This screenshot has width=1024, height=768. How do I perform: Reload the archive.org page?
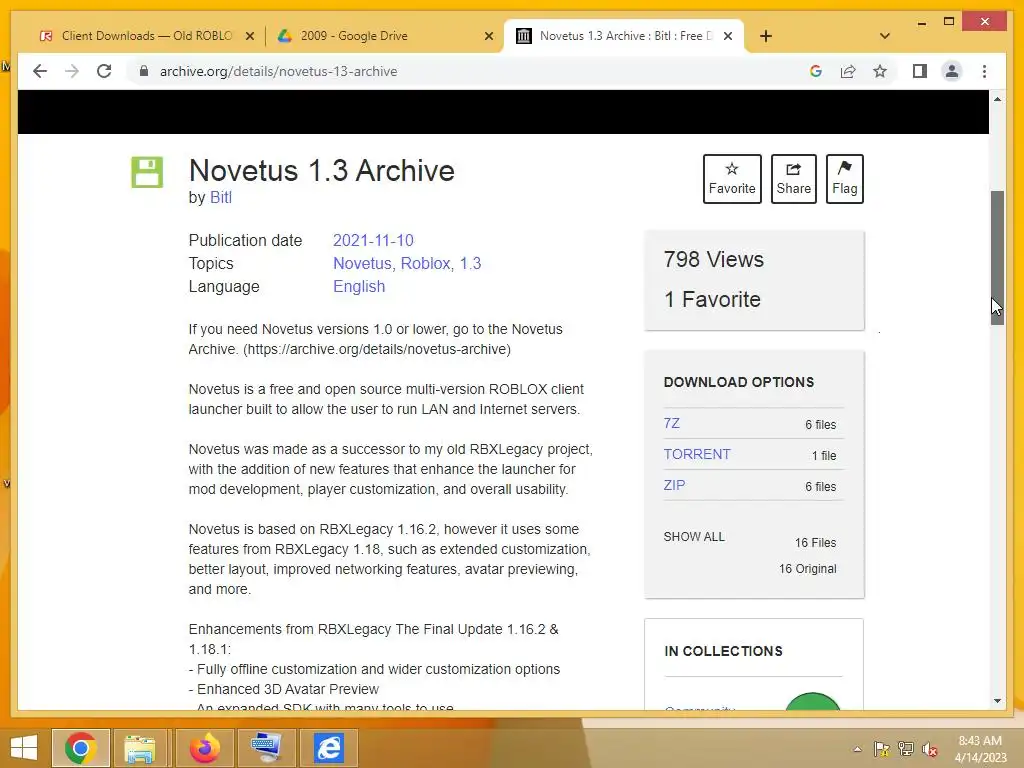point(104,71)
